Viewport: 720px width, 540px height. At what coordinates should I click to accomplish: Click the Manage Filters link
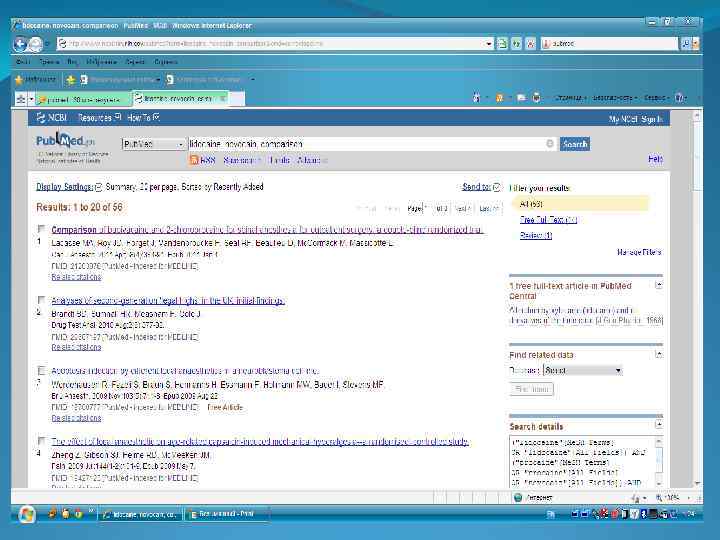coord(639,252)
